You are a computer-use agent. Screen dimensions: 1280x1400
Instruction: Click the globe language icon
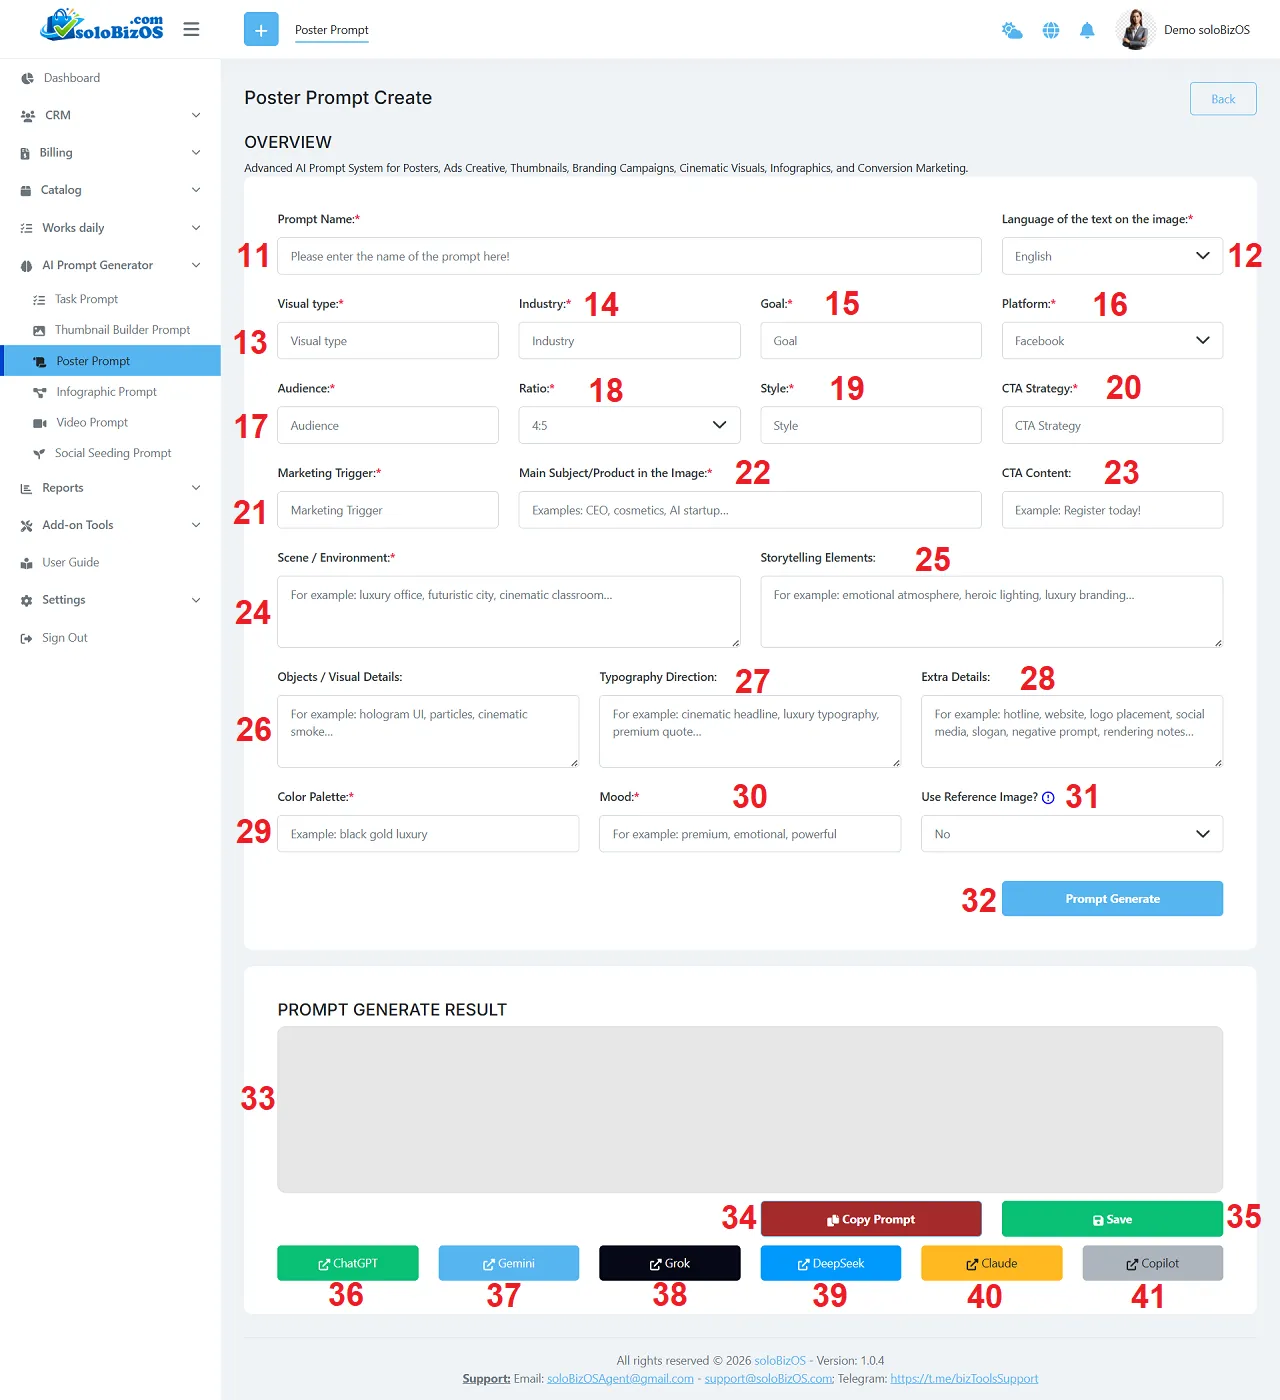point(1050,30)
